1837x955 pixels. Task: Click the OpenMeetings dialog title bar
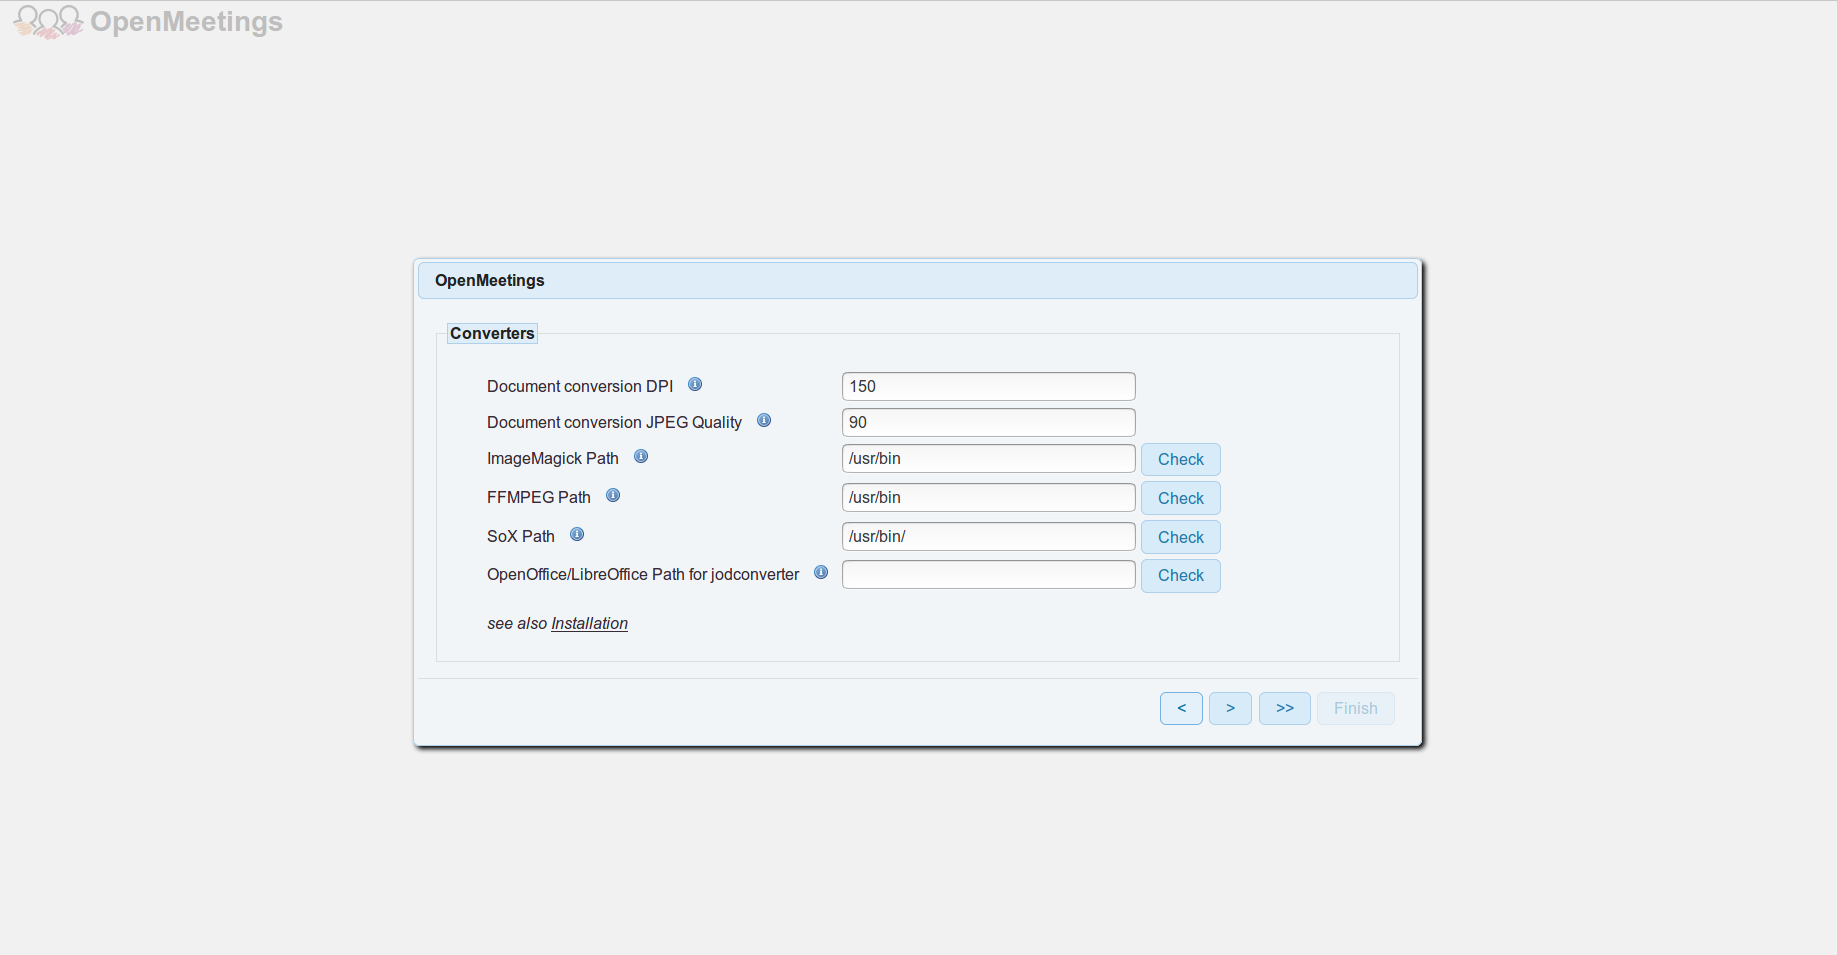click(917, 280)
